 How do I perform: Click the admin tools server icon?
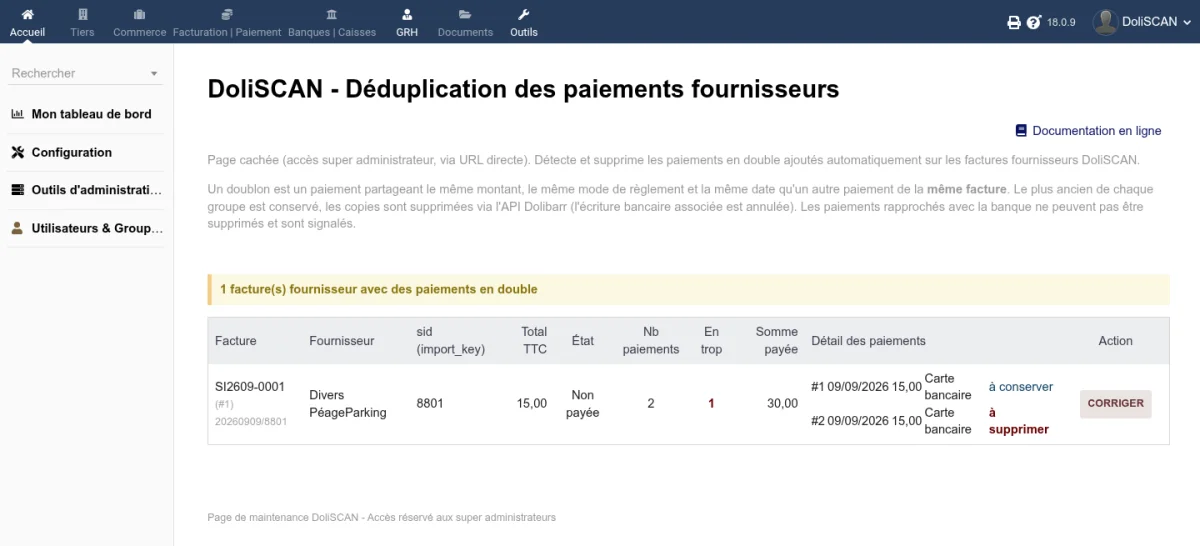[x=17, y=190]
